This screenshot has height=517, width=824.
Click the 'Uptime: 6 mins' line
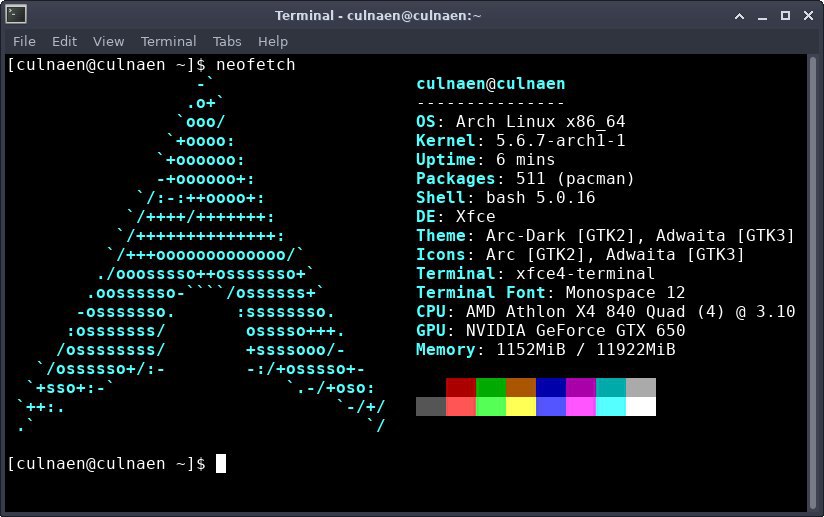click(x=486, y=160)
